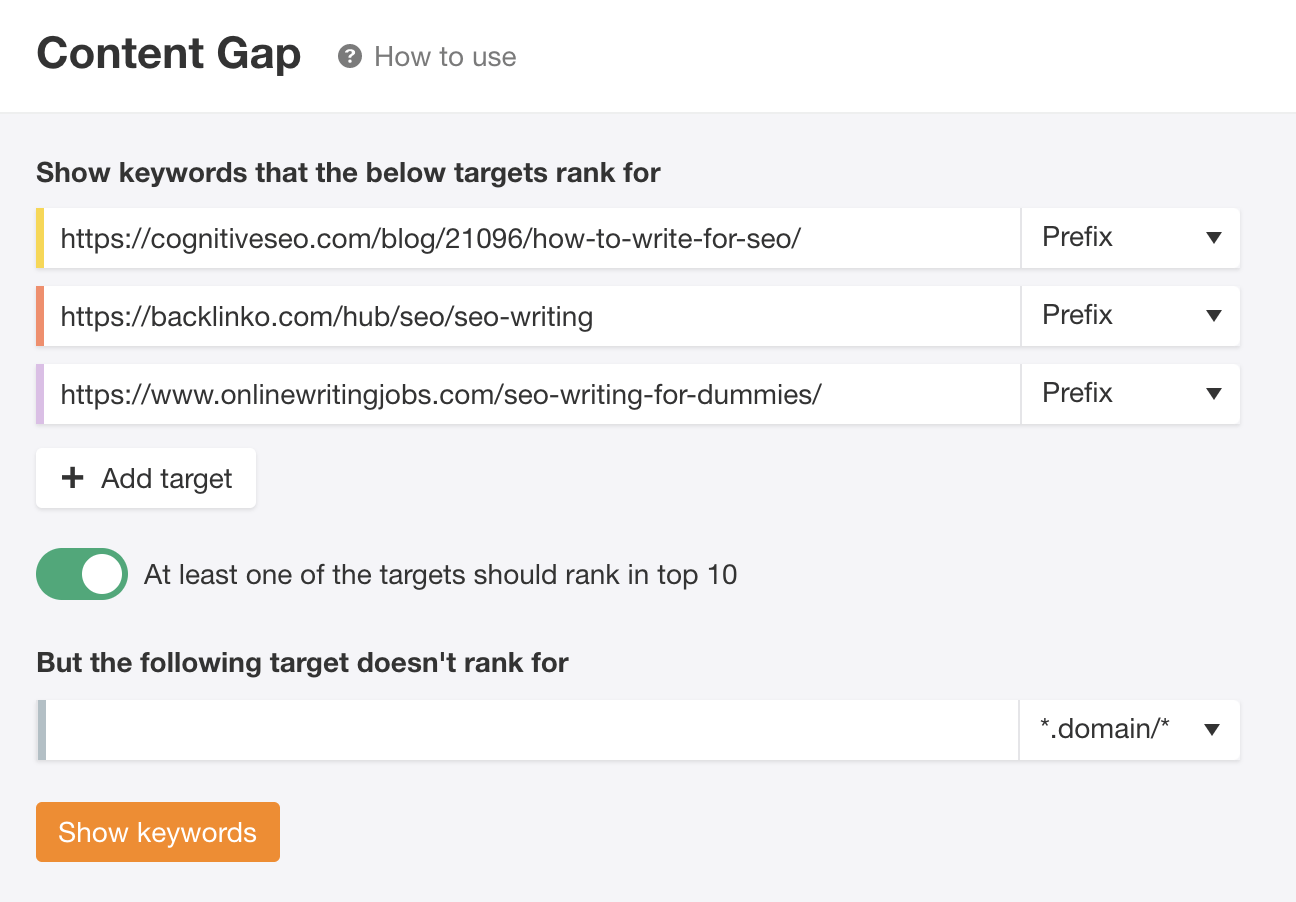Viewport: 1296px width, 902px height.
Task: Open the Prefix dropdown for the backlinko target
Action: tap(1130, 316)
